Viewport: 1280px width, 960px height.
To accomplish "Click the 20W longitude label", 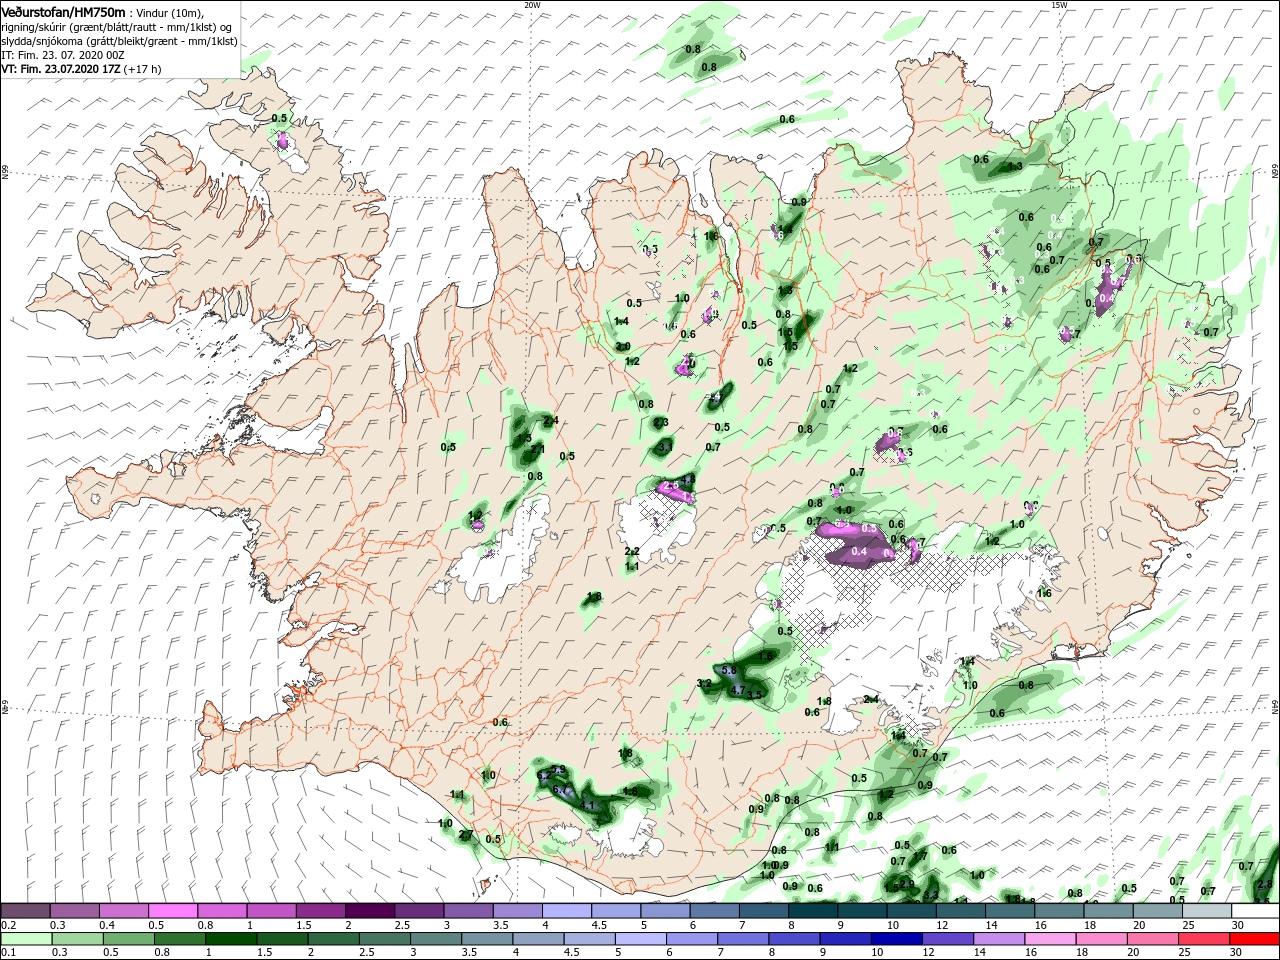I will pos(532,5).
